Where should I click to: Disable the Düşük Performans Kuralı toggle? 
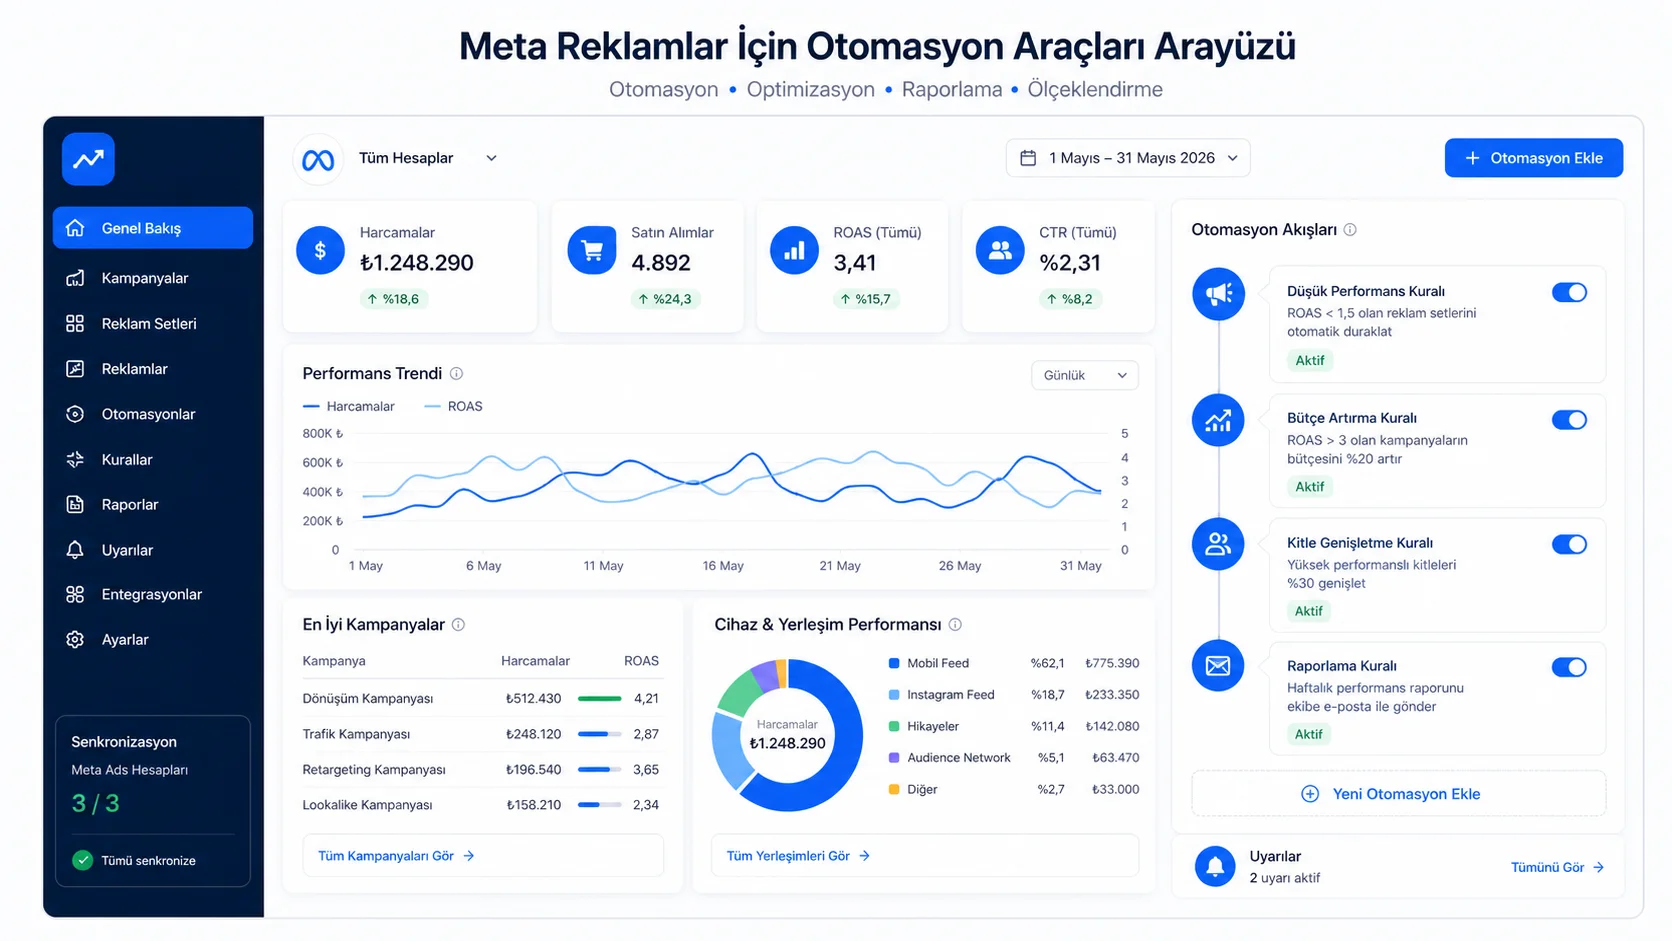point(1569,292)
